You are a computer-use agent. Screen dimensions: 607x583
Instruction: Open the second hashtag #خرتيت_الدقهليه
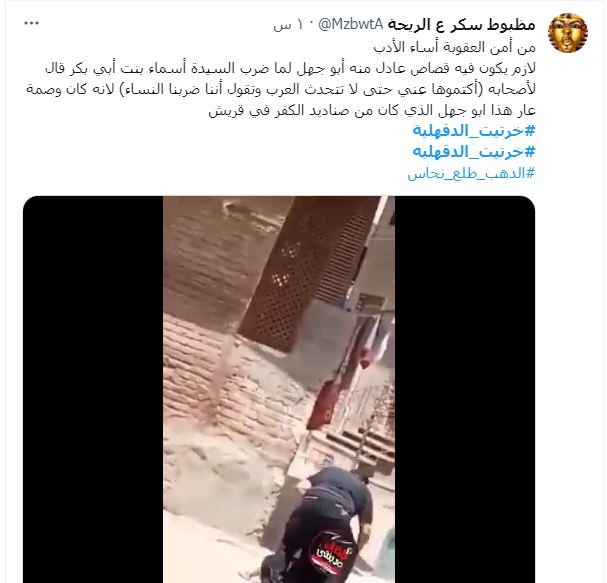pyautogui.click(x=474, y=151)
